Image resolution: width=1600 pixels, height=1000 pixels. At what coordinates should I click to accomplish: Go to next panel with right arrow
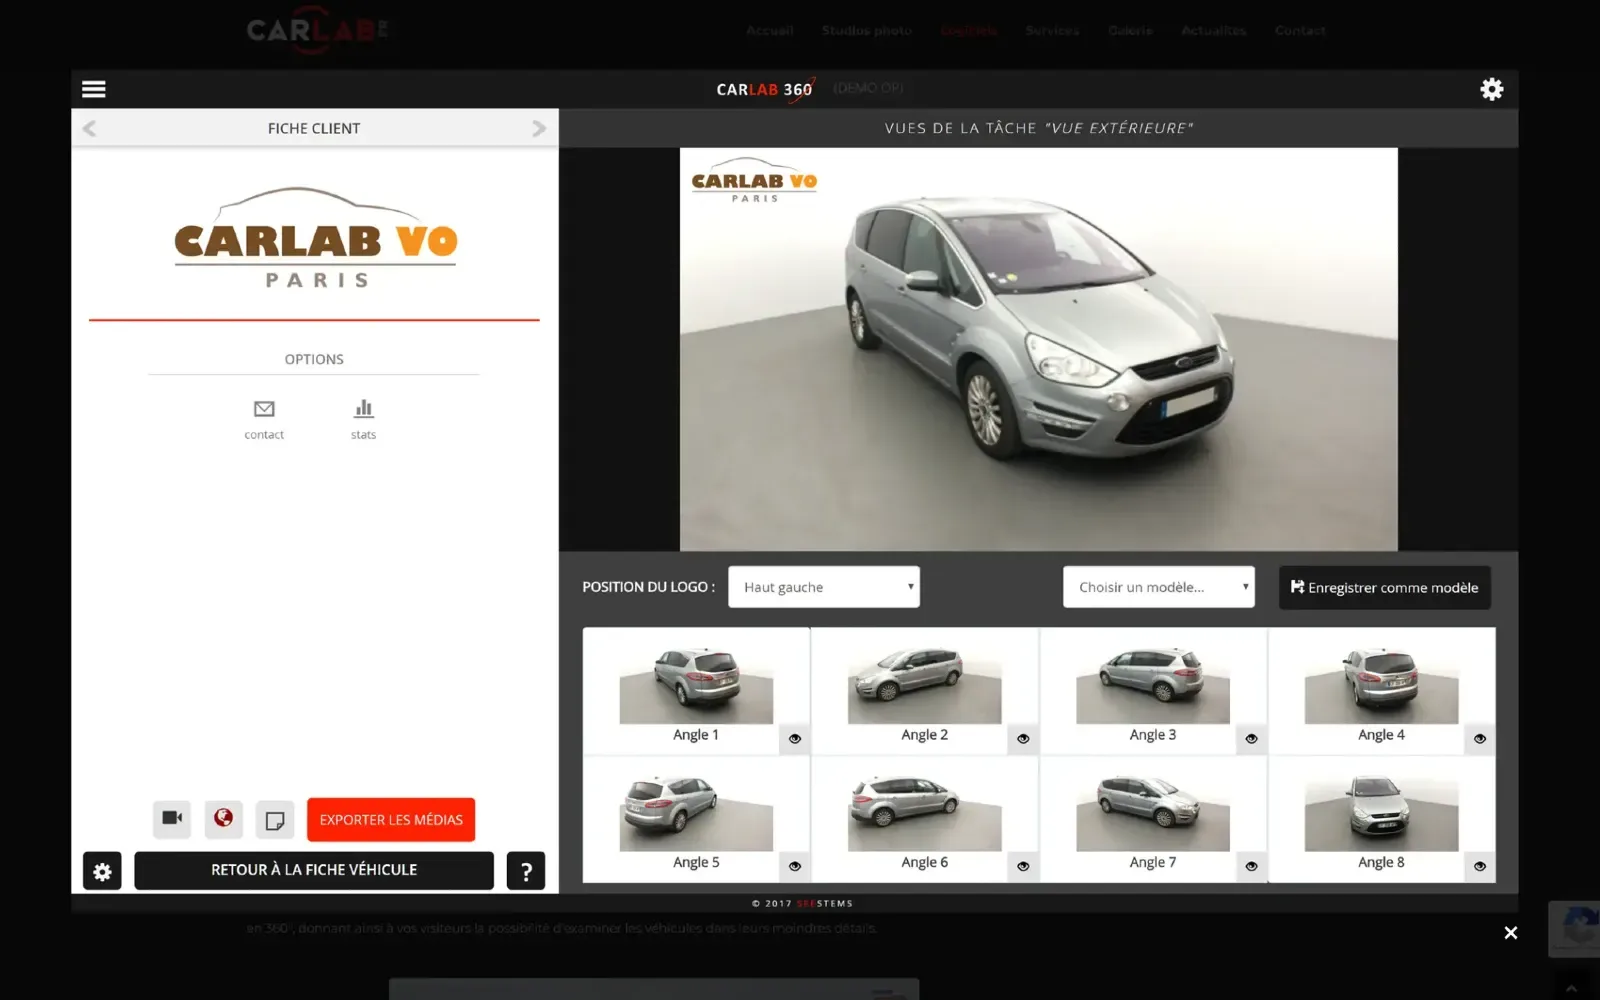coord(539,128)
